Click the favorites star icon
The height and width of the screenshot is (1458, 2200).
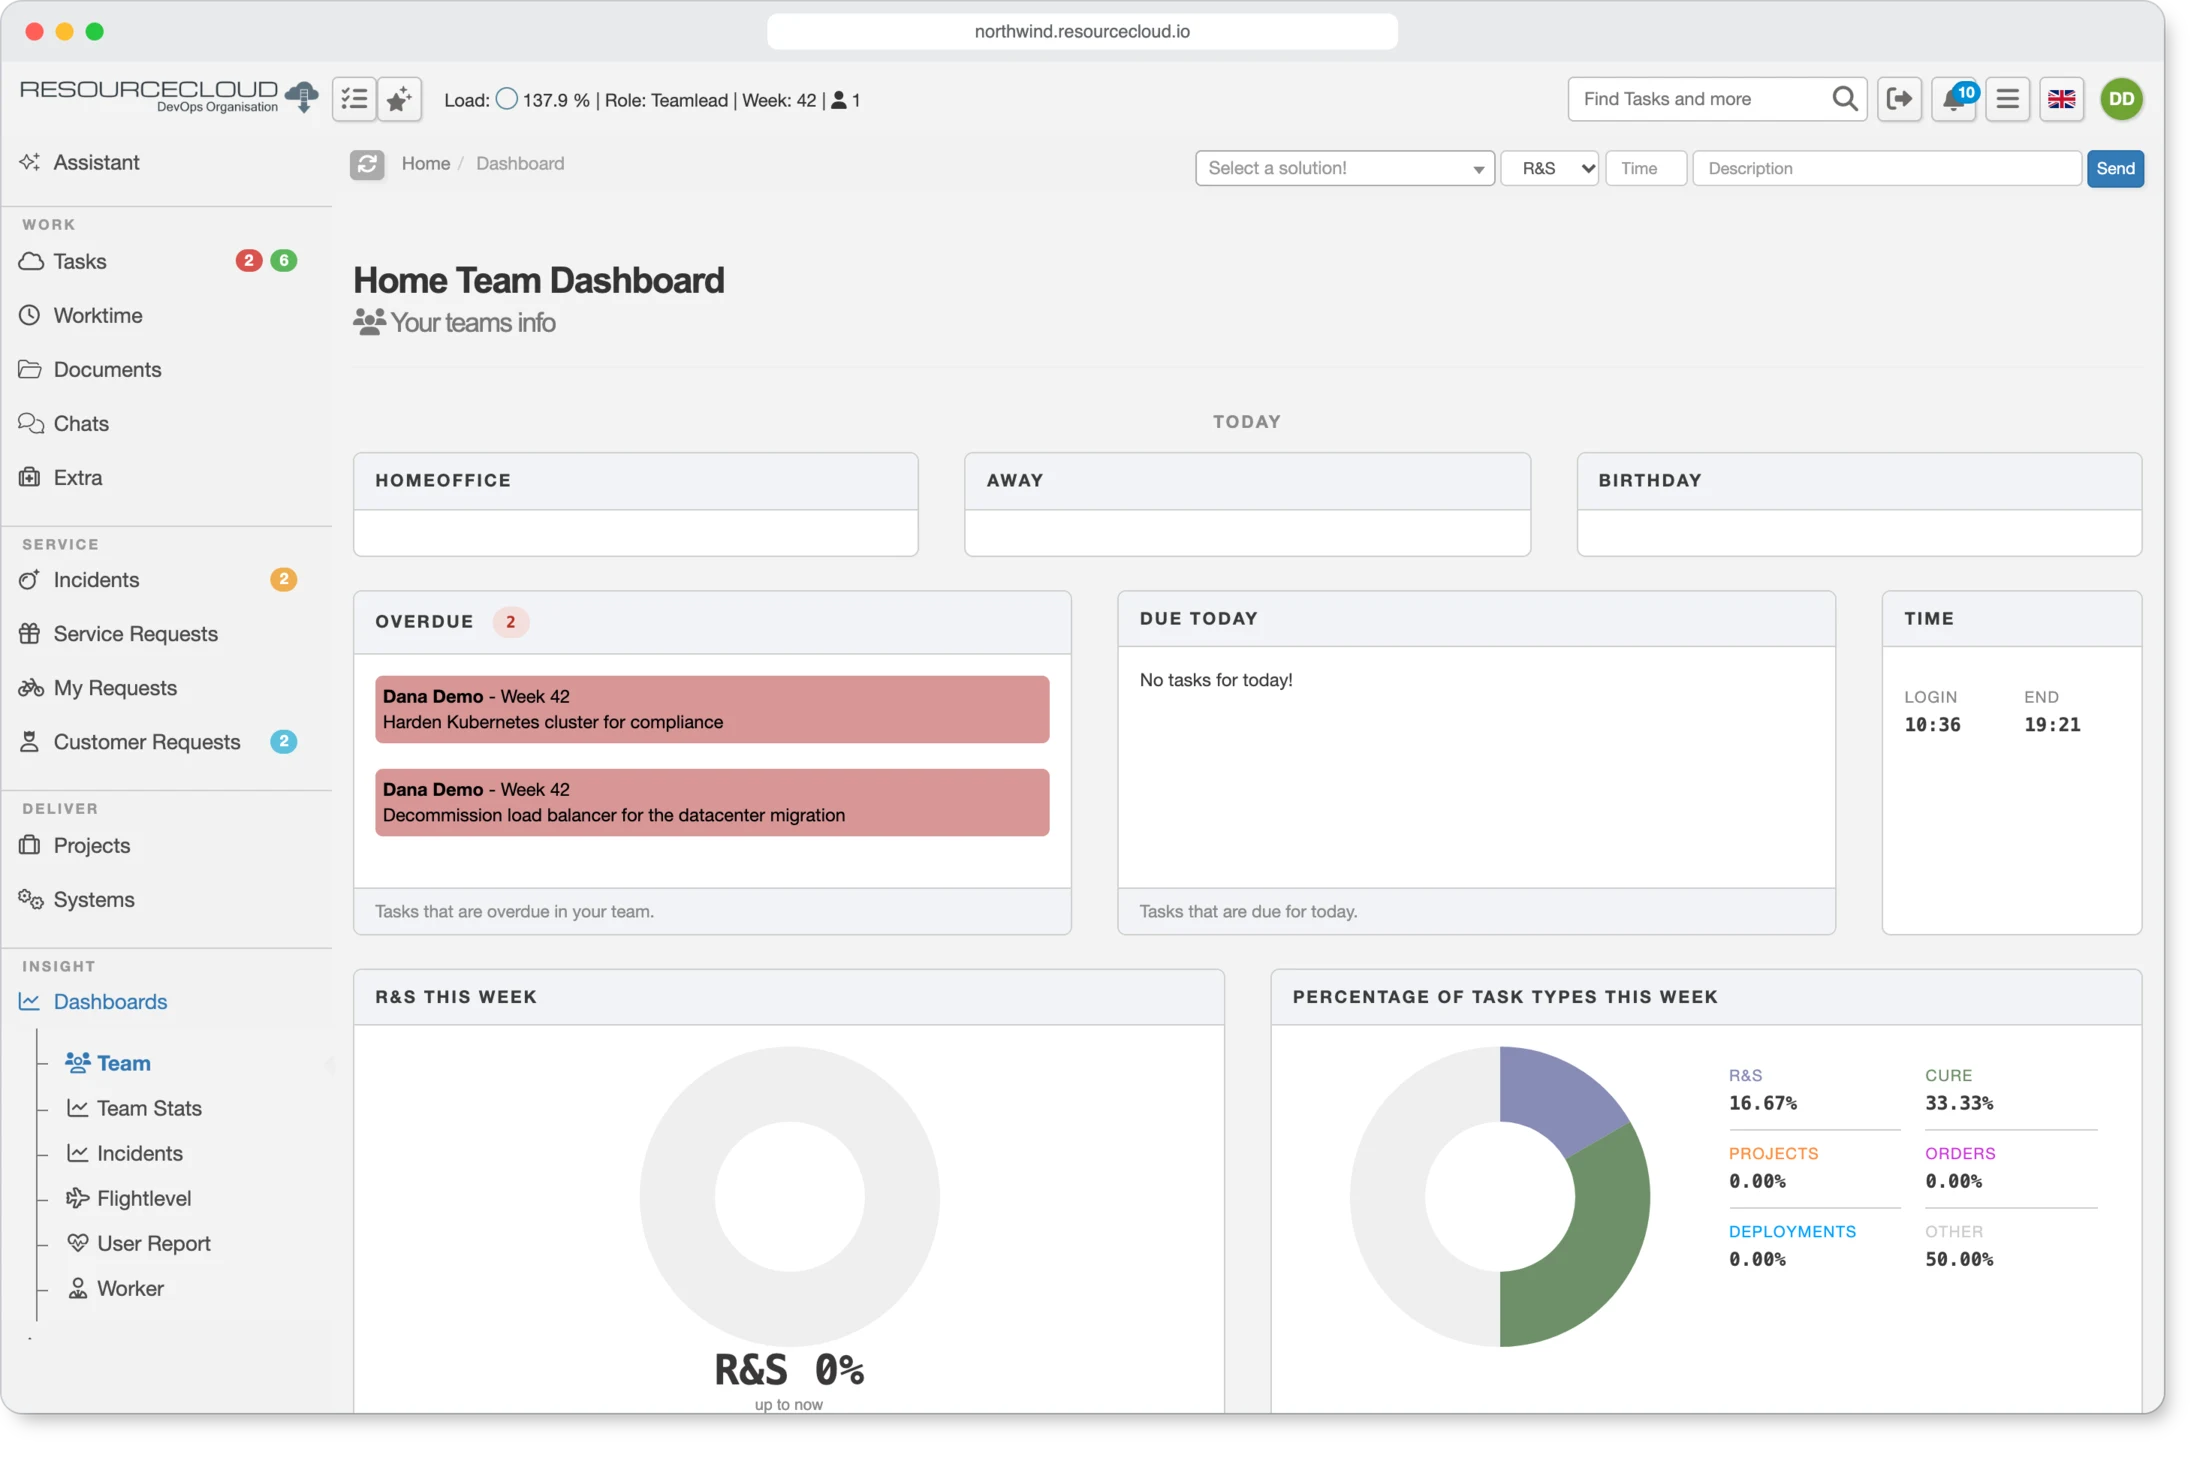click(399, 99)
